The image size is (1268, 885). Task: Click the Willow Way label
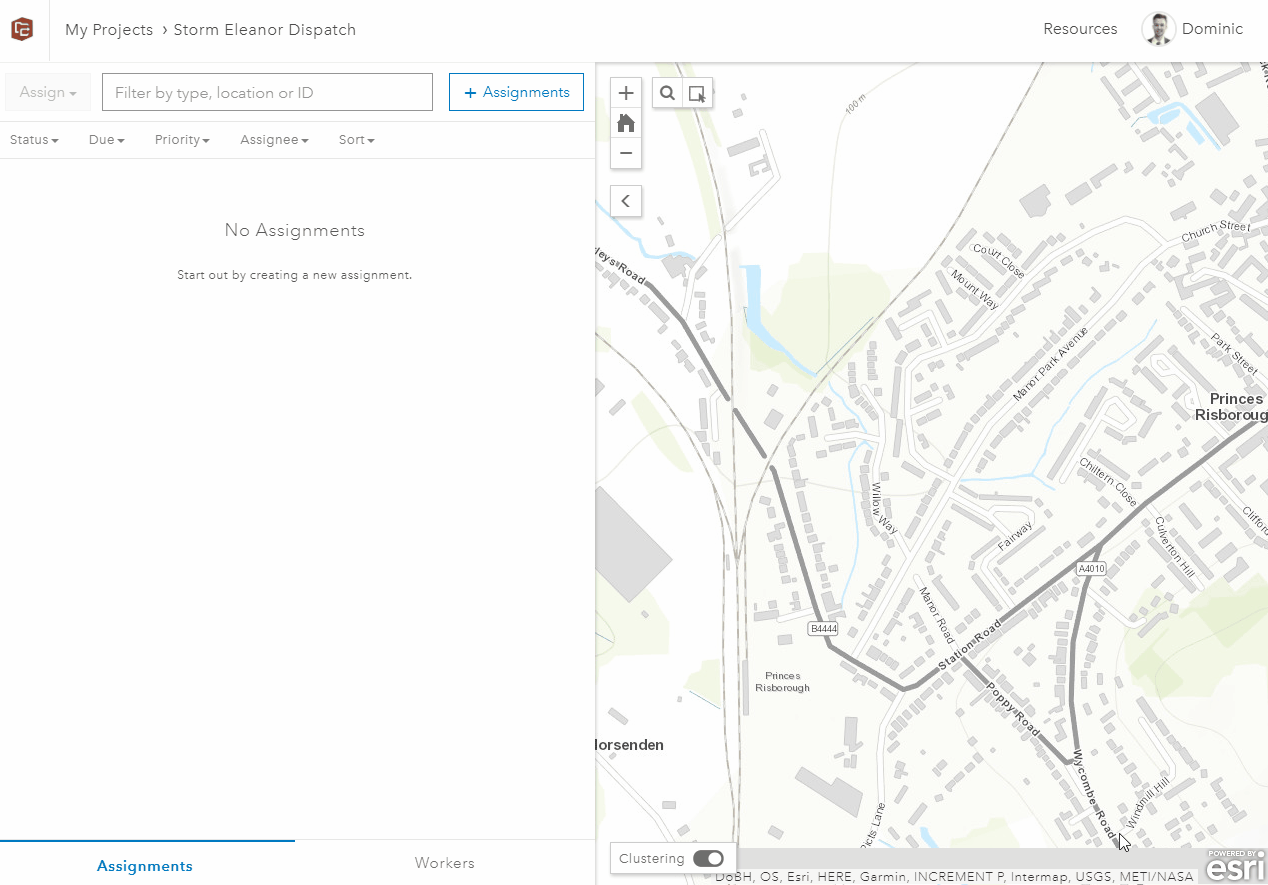882,508
